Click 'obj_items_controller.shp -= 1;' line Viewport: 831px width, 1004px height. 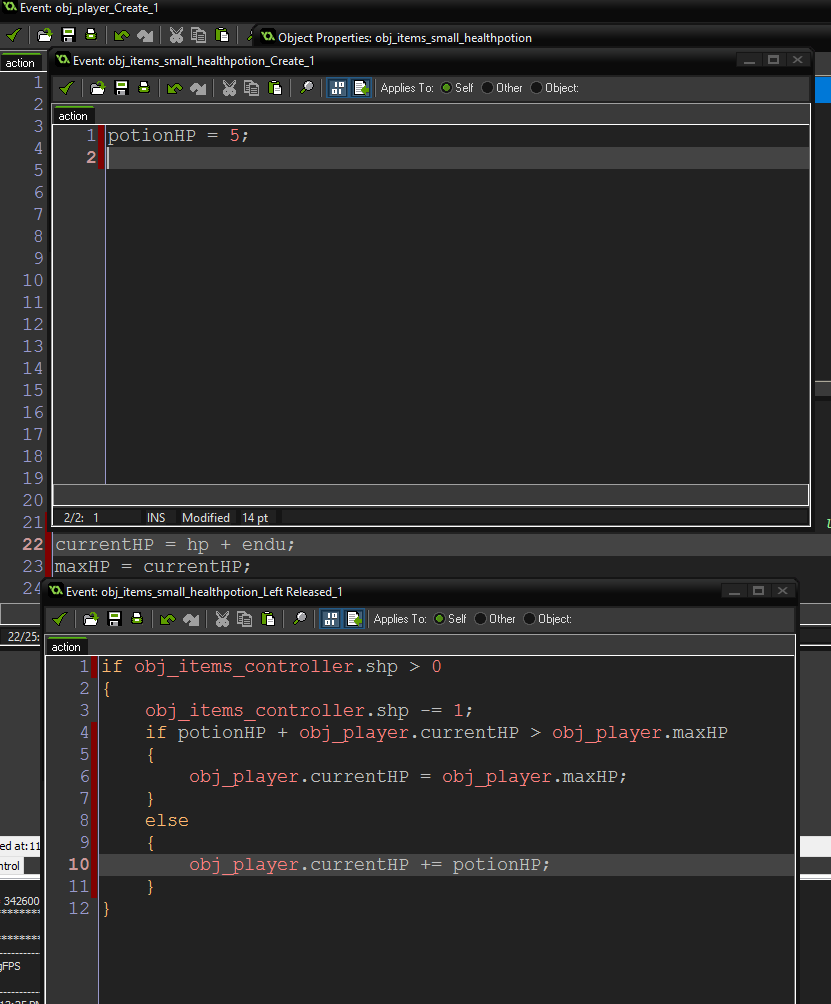(309, 711)
